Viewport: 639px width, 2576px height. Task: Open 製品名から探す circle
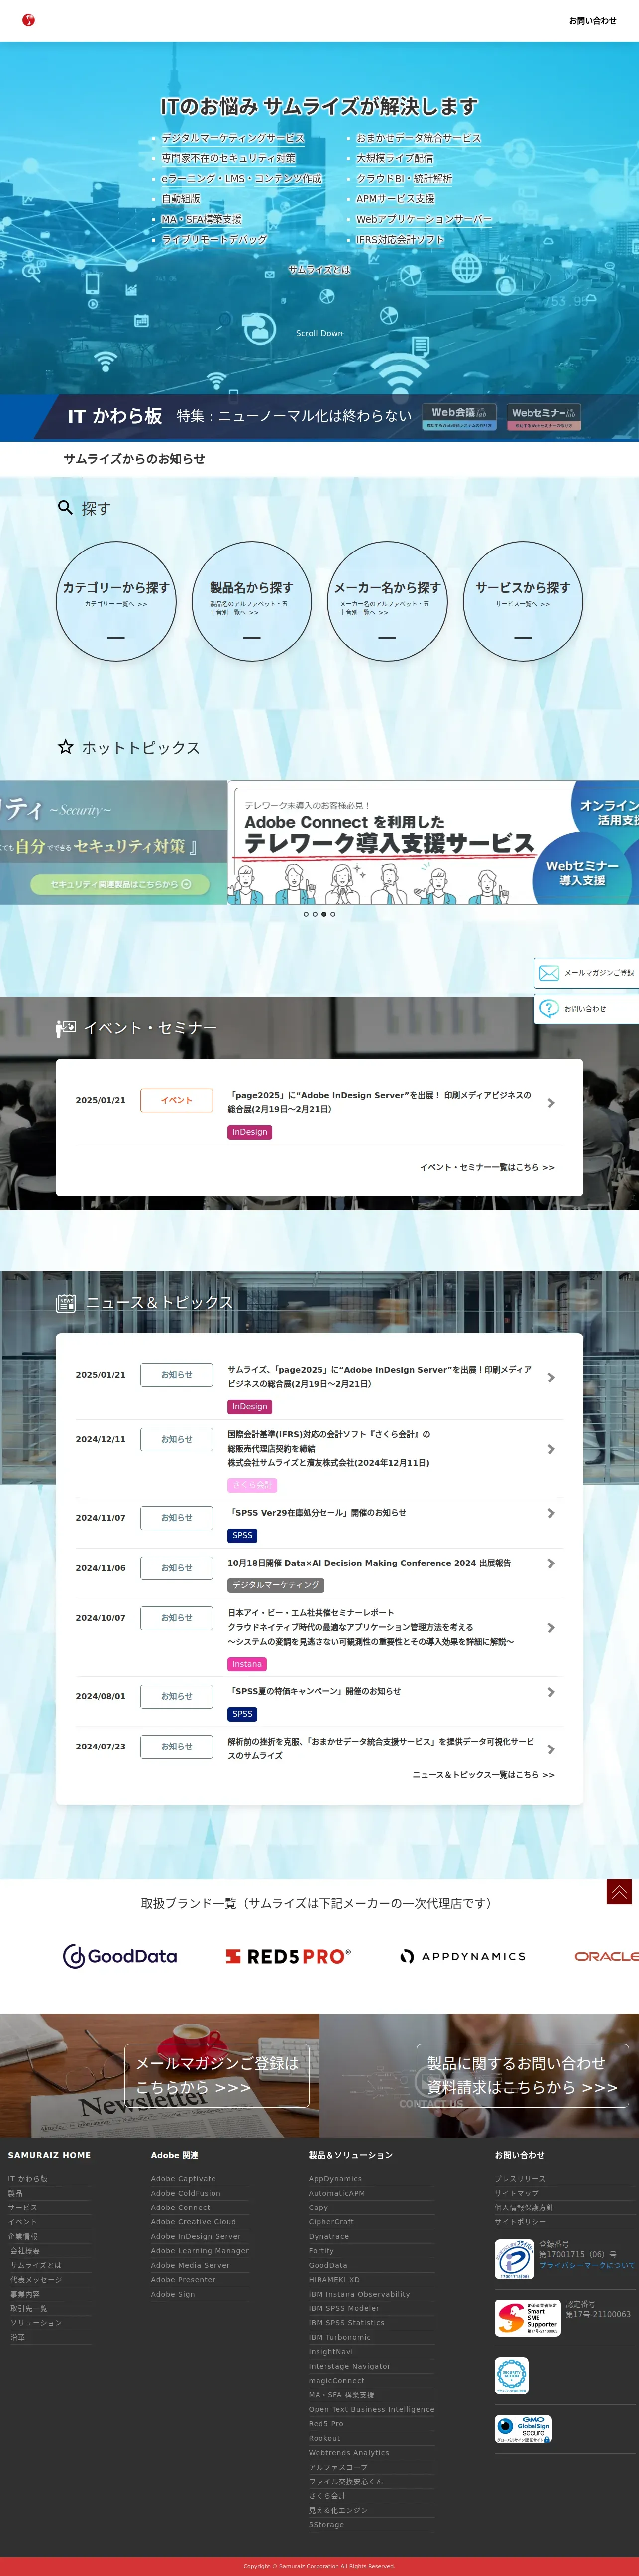click(x=251, y=601)
